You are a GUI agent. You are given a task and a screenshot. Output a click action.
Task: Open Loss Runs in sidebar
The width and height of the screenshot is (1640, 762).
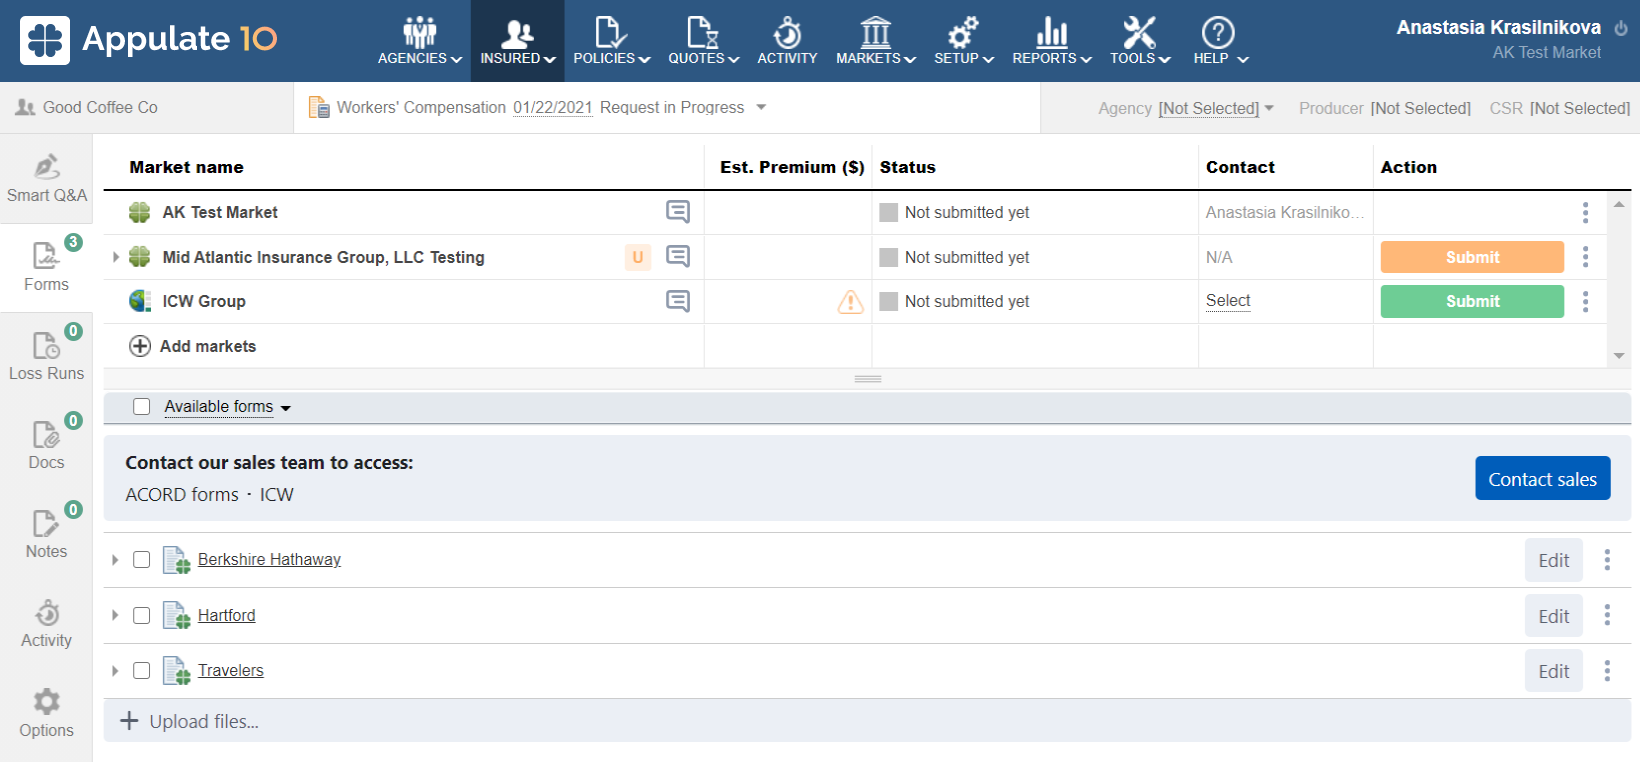coord(46,356)
